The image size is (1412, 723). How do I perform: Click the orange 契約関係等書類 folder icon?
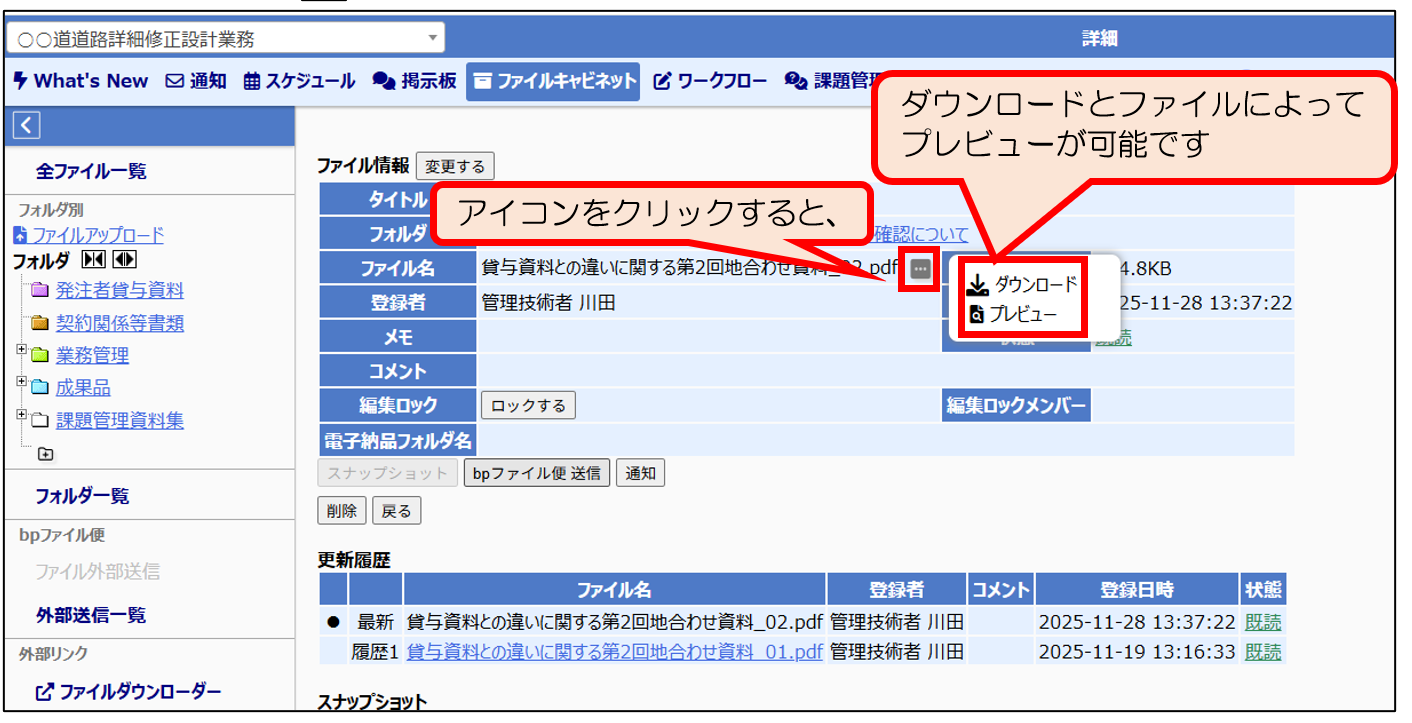click(39, 323)
